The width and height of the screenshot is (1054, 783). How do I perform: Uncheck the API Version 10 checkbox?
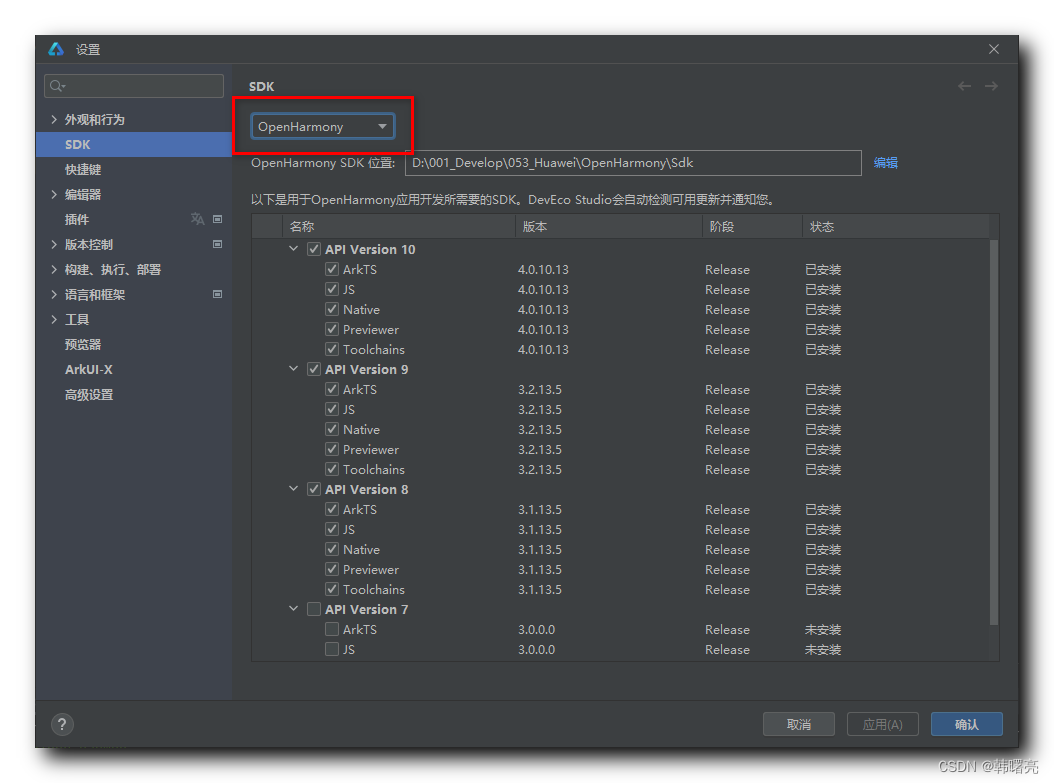314,249
